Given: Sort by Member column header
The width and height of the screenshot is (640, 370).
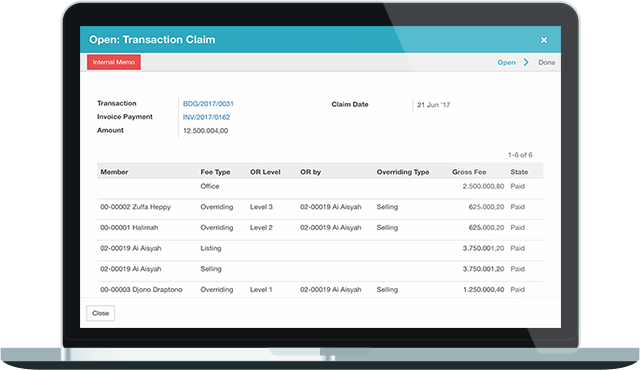Looking at the screenshot, I should click(114, 172).
